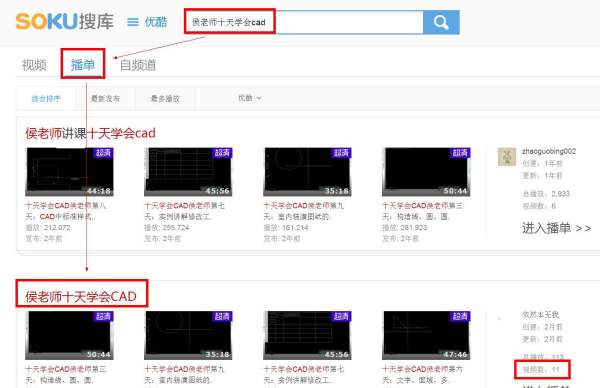Click play count 212,072
Image resolution: width=600 pixels, height=388 pixels.
click(x=48, y=227)
